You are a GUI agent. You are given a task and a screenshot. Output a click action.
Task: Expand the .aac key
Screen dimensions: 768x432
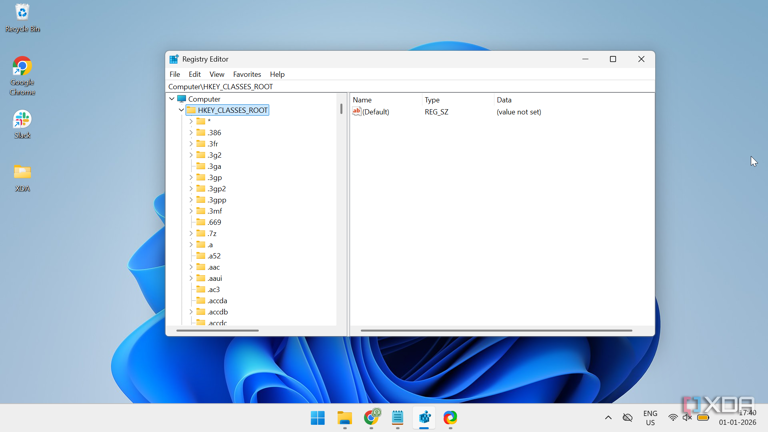[x=191, y=267]
